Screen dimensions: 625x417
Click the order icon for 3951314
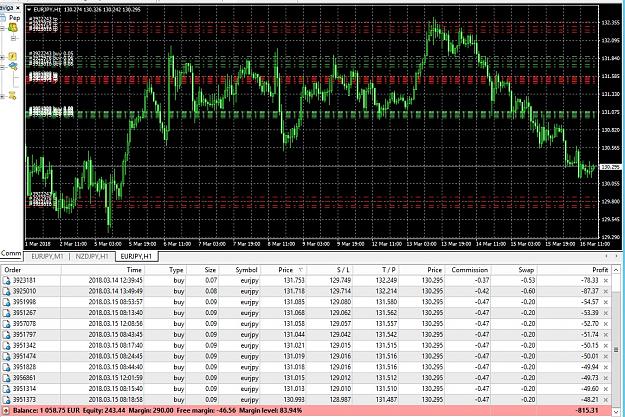tap(6, 389)
